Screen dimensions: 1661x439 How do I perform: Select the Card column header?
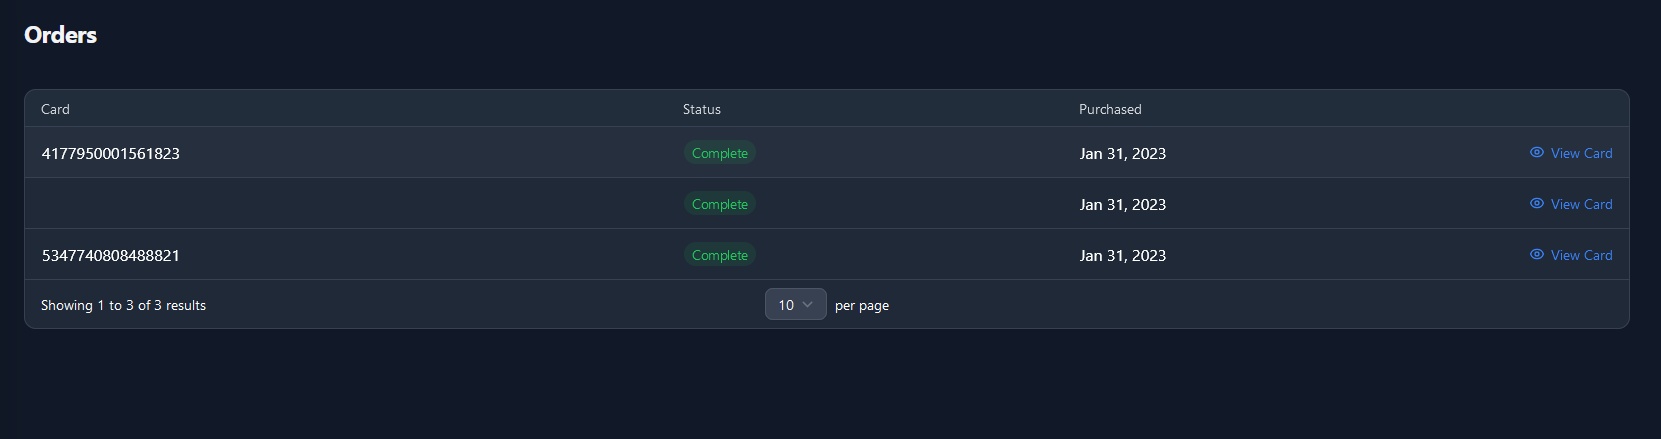55,109
